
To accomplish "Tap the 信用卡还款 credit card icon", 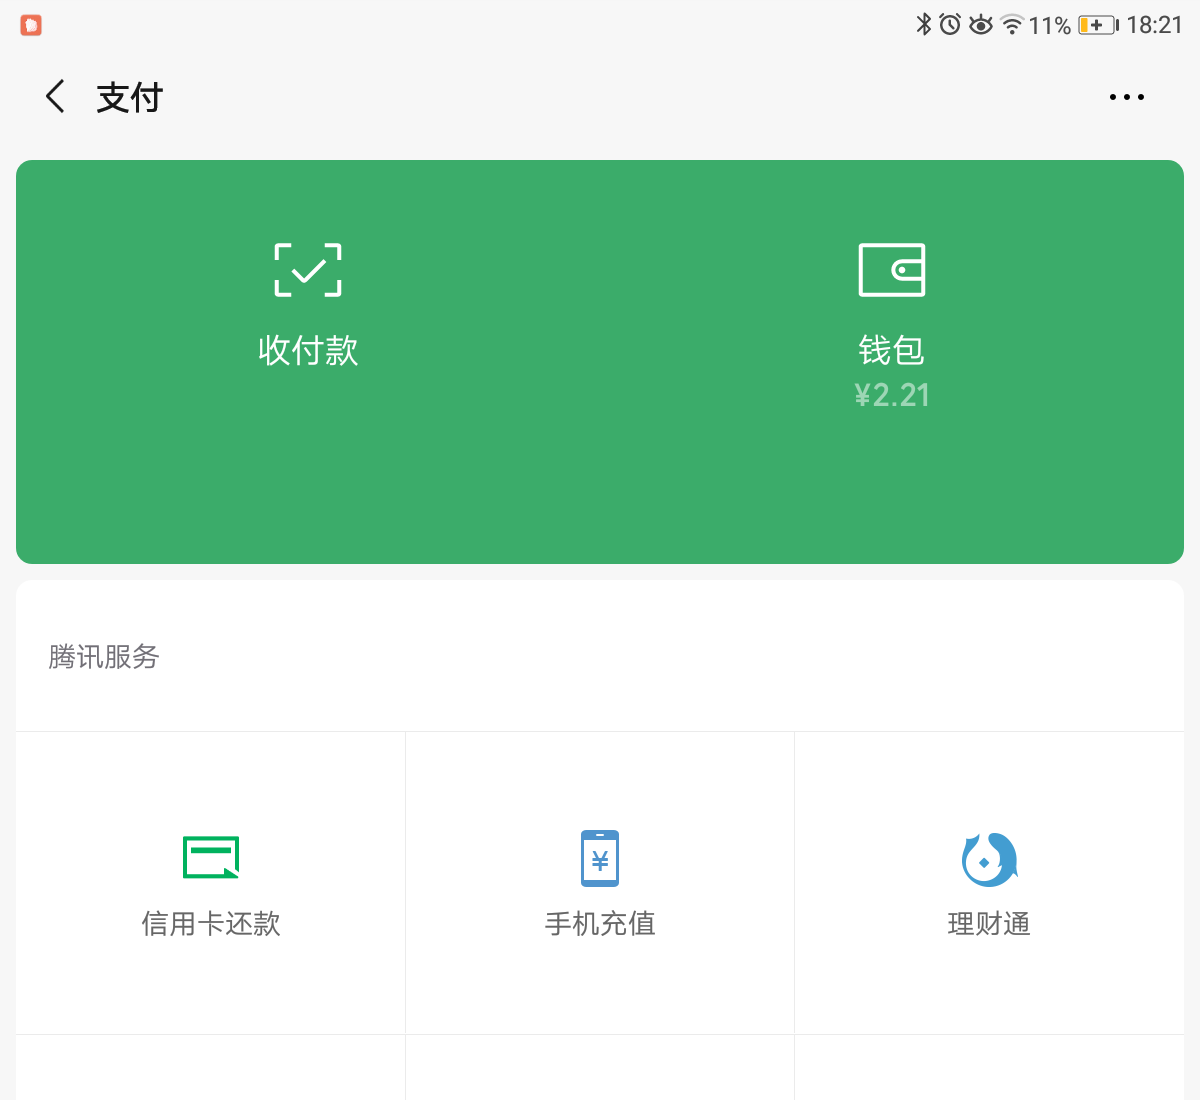I will [211, 857].
